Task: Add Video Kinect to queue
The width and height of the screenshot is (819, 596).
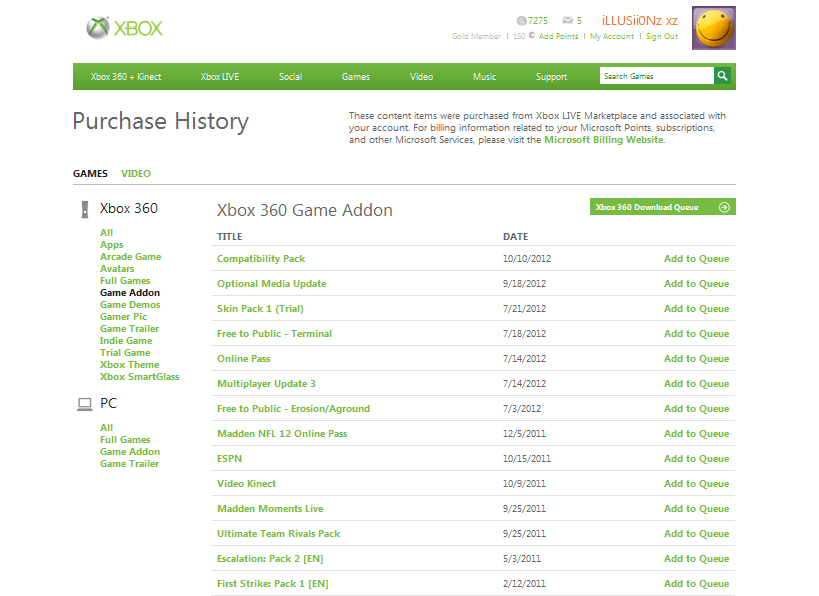Action: click(x=696, y=484)
